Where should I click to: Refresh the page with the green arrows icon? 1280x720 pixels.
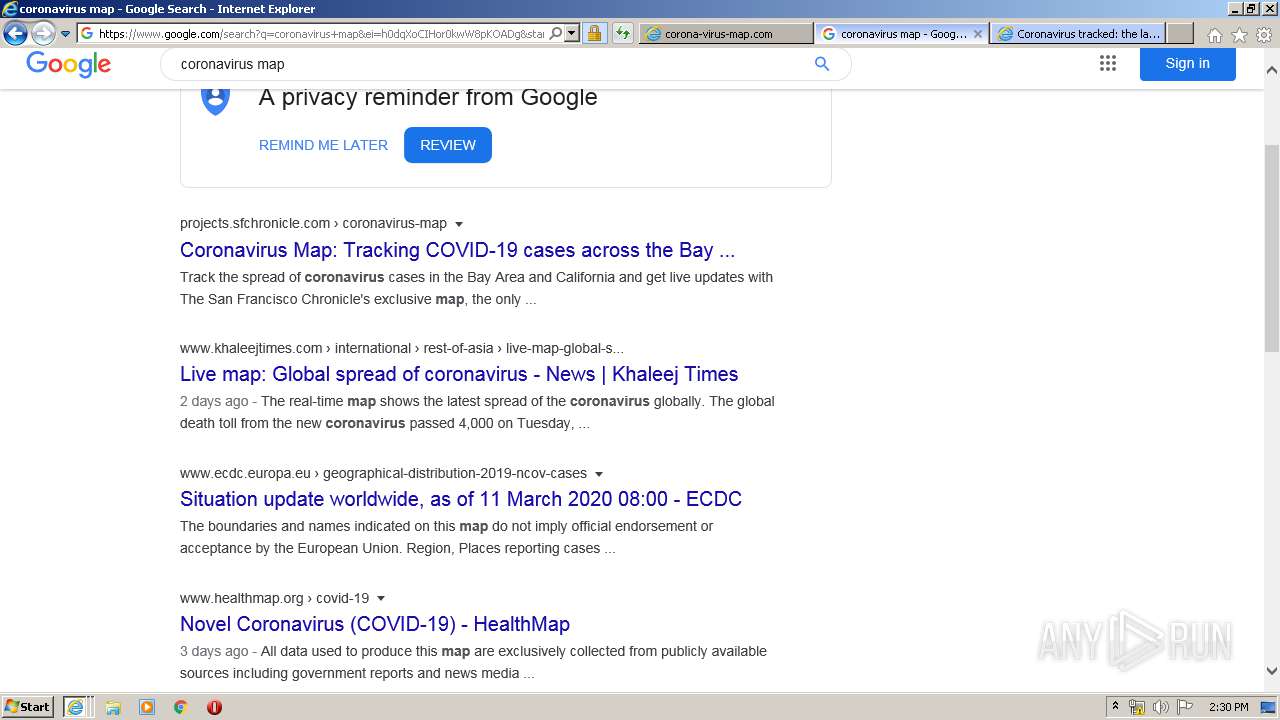(x=623, y=33)
